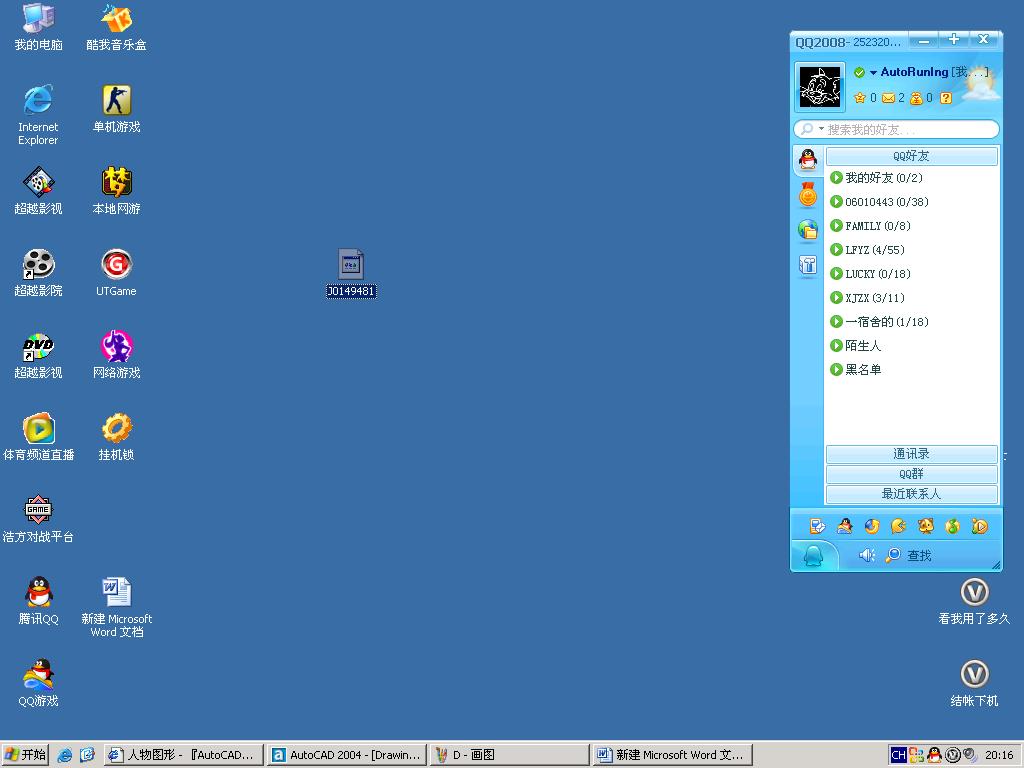
Task: Open the TT browser icon in QQ toolbar
Action: [x=872, y=526]
